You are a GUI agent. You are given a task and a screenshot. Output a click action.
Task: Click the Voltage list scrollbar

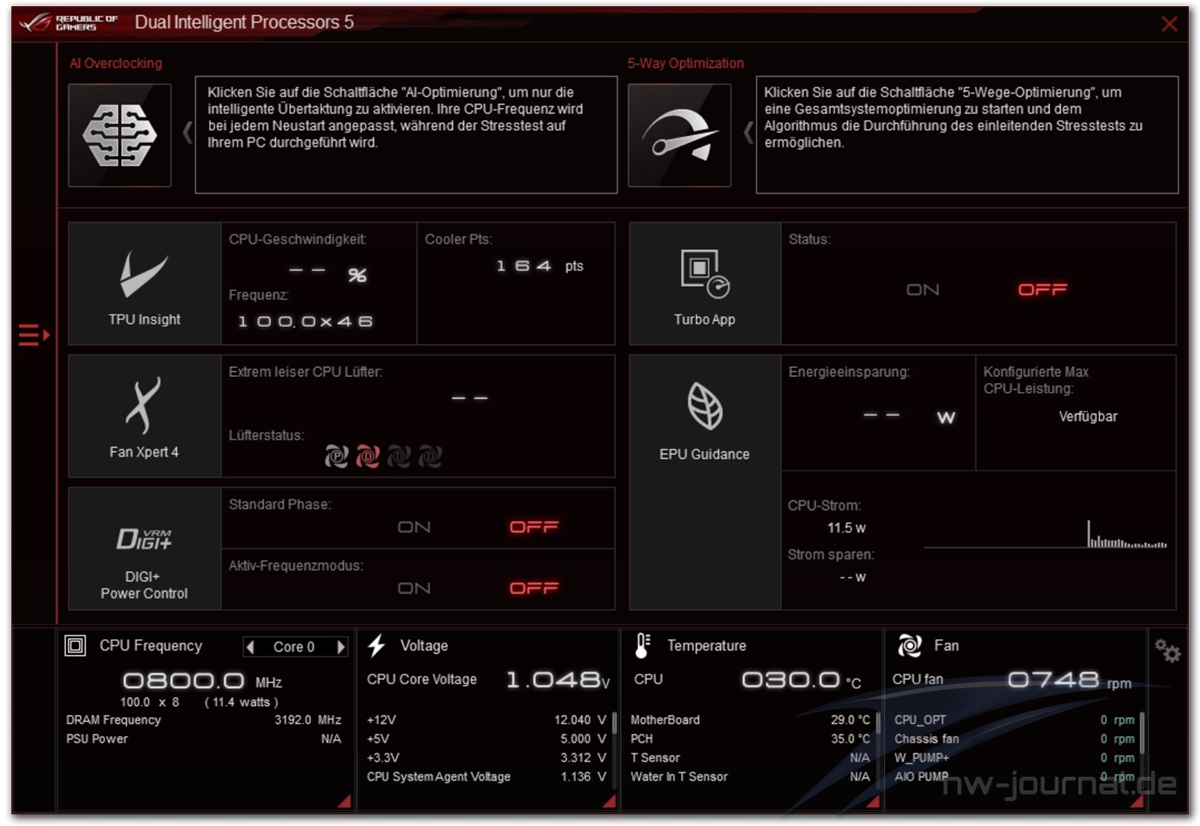[613, 725]
